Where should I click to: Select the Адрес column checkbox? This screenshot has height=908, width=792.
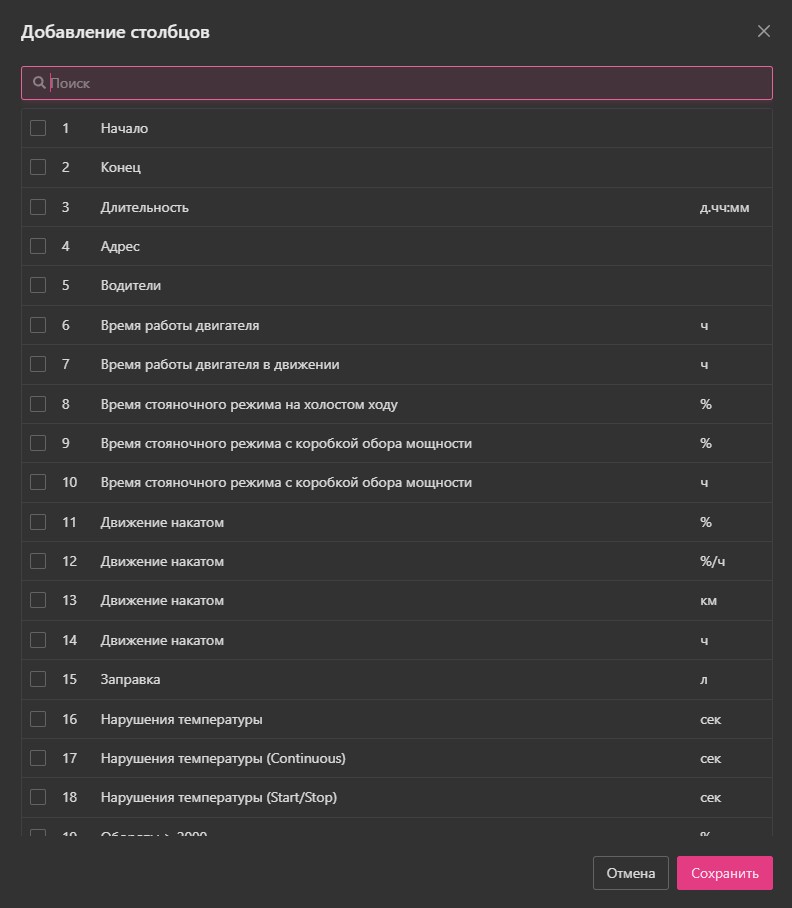[38, 246]
